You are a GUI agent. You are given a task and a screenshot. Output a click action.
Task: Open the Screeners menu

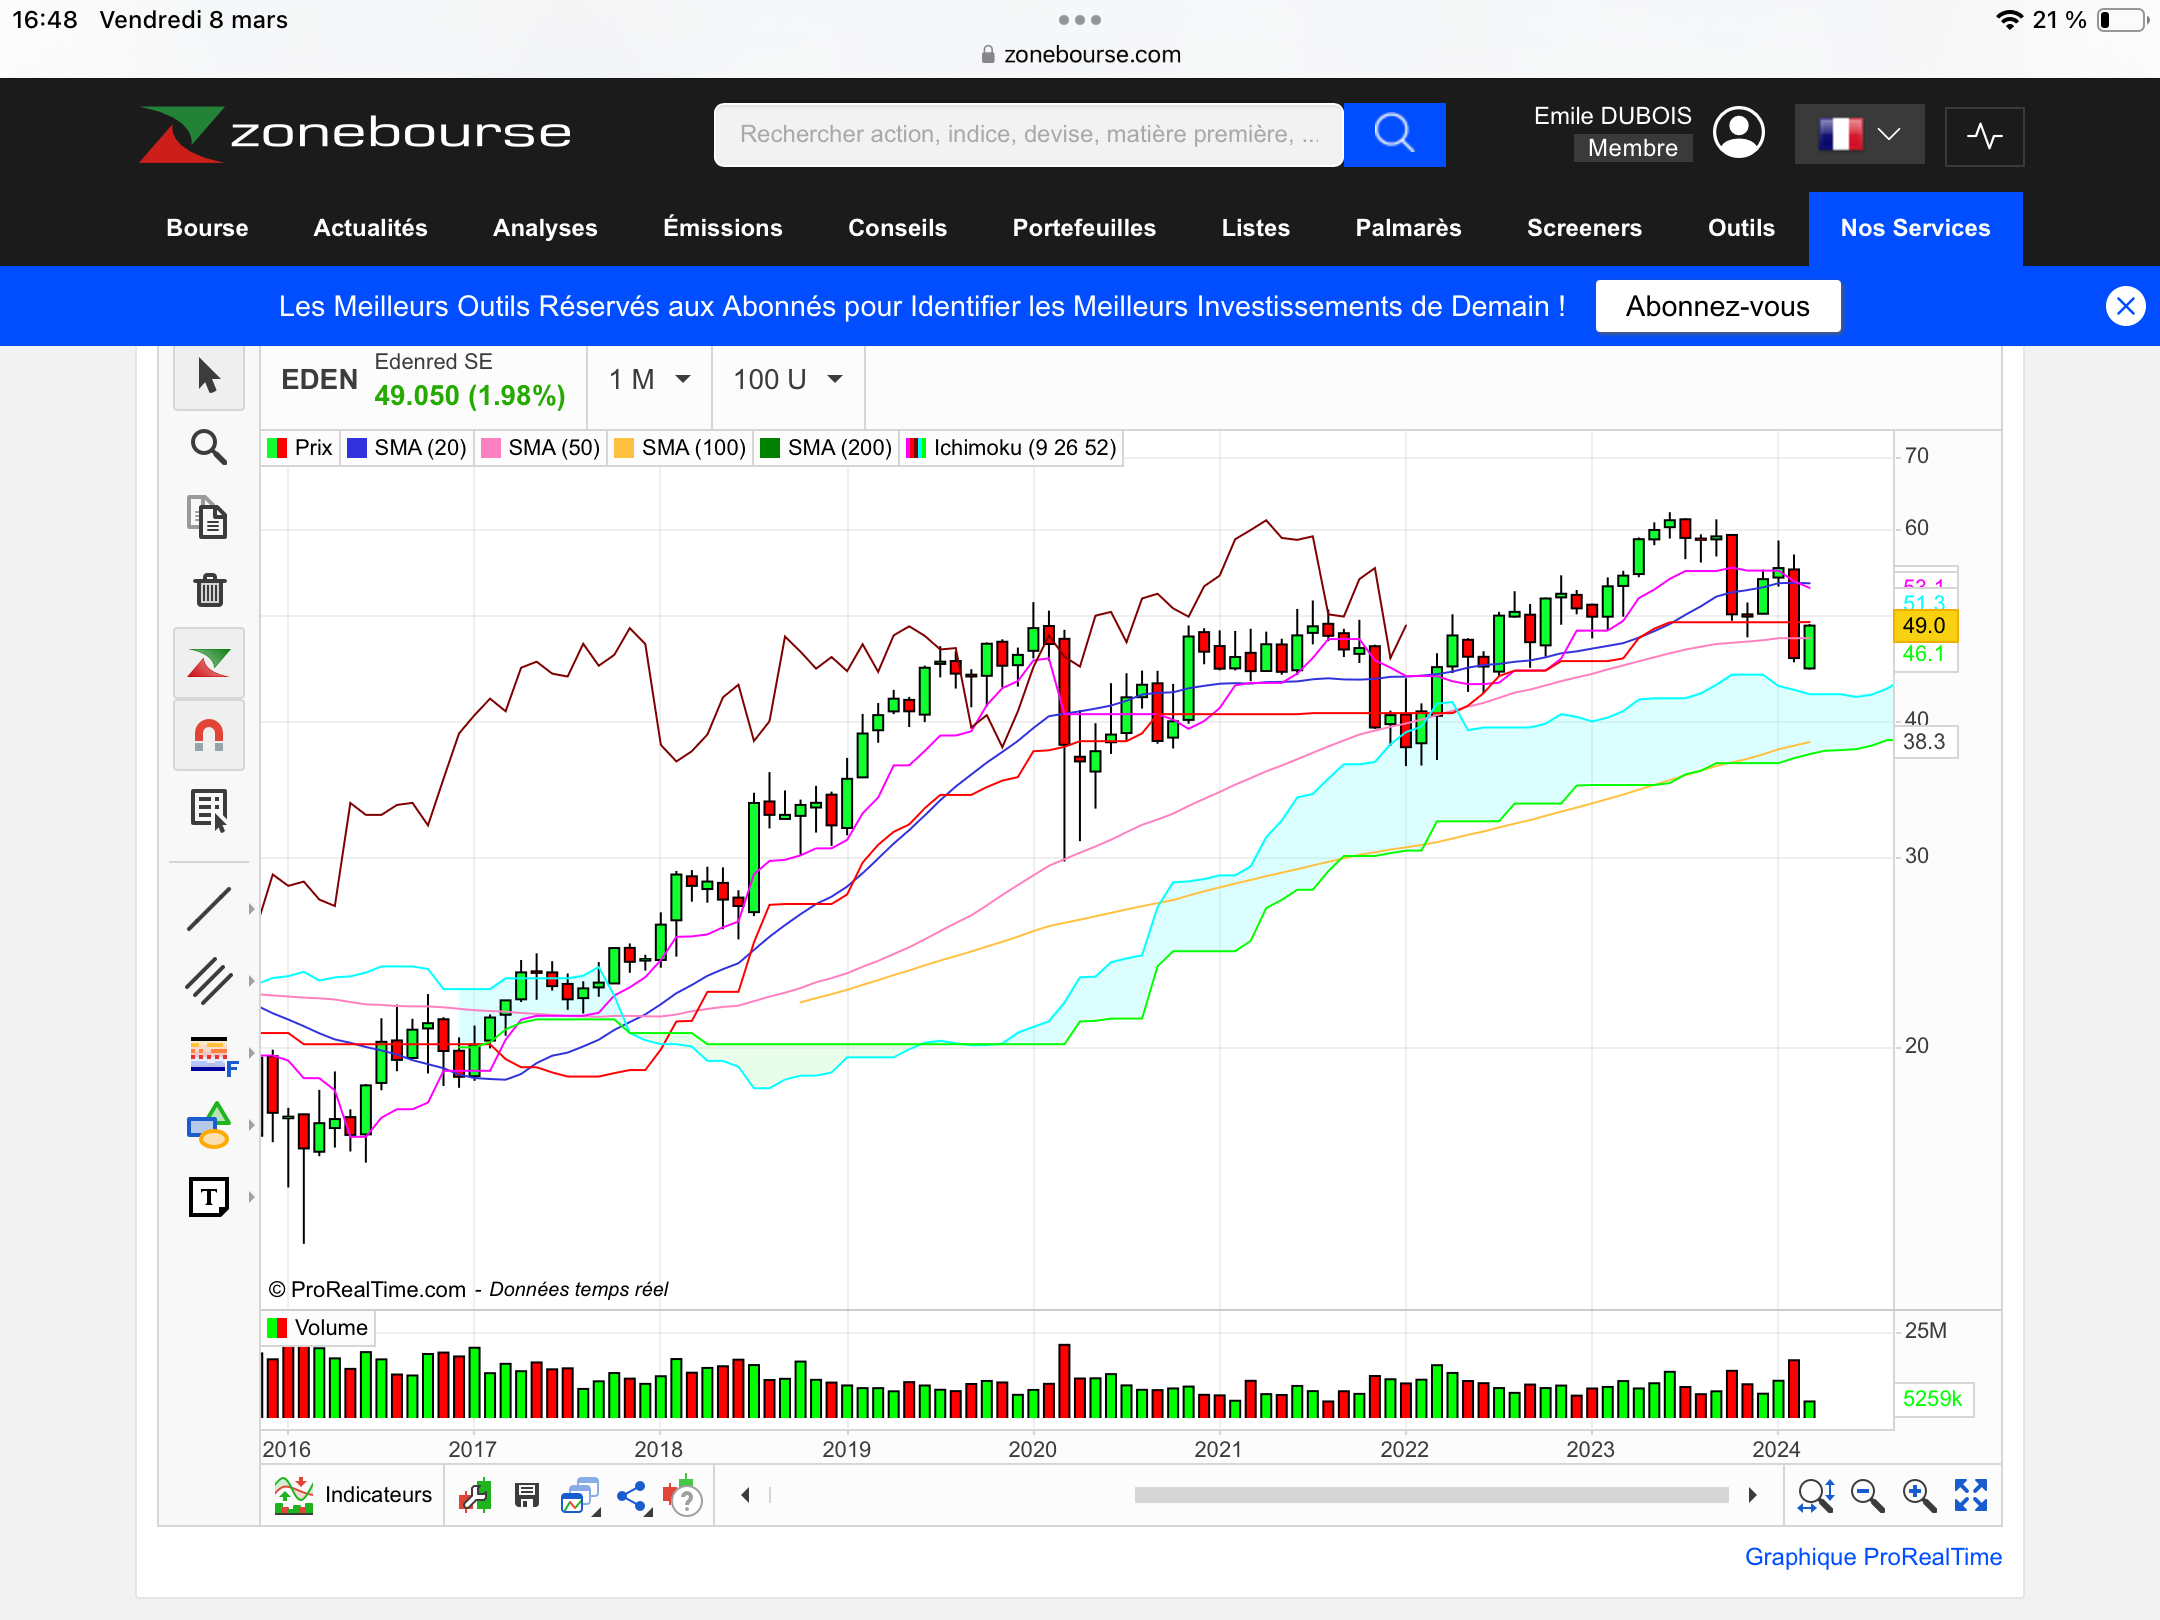coord(1583,228)
